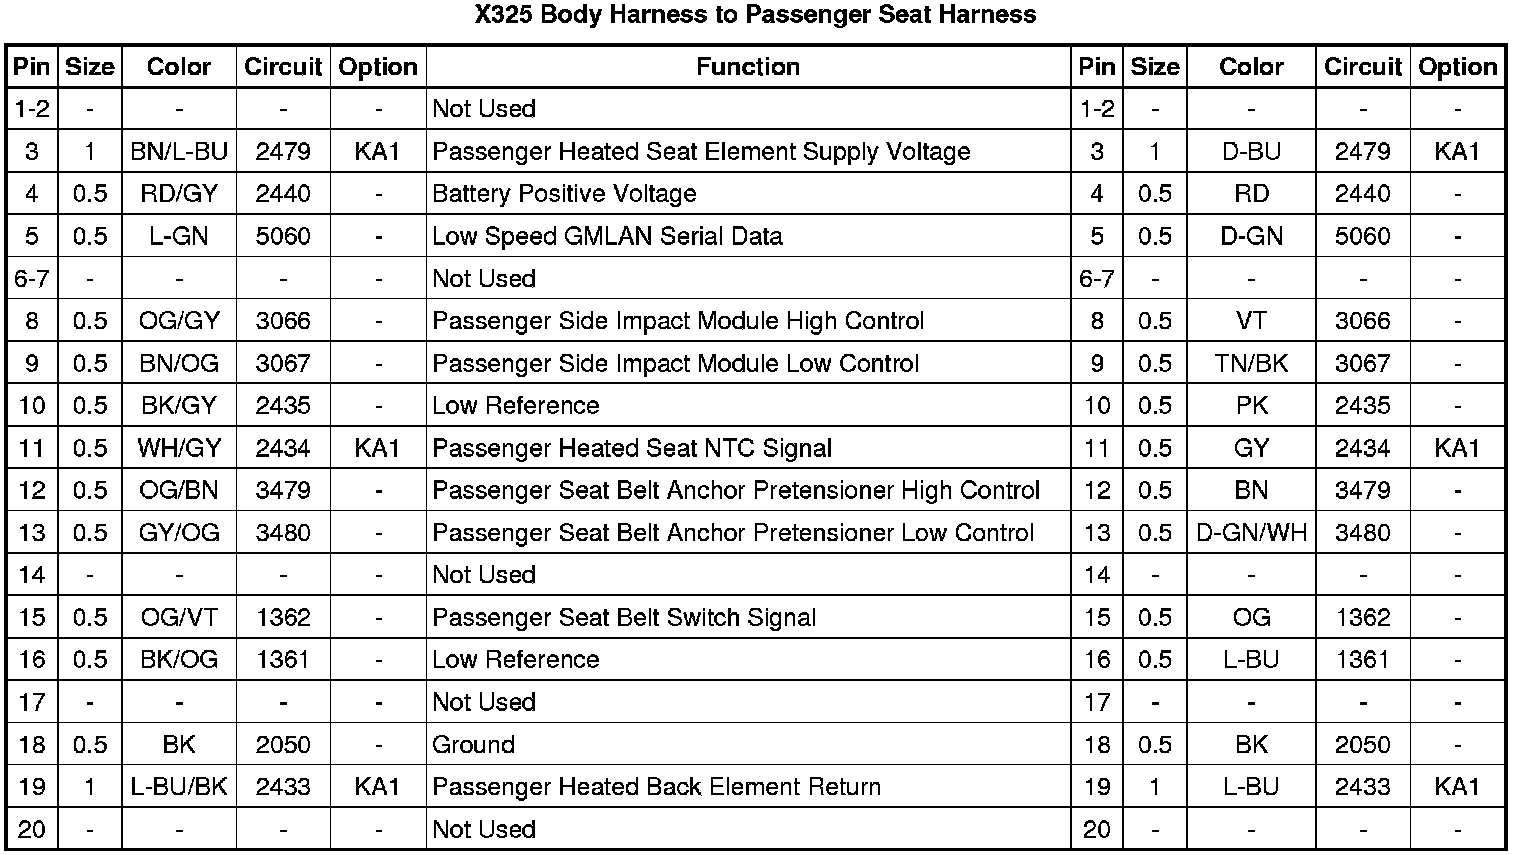Click the left Circuit column header

283,67
